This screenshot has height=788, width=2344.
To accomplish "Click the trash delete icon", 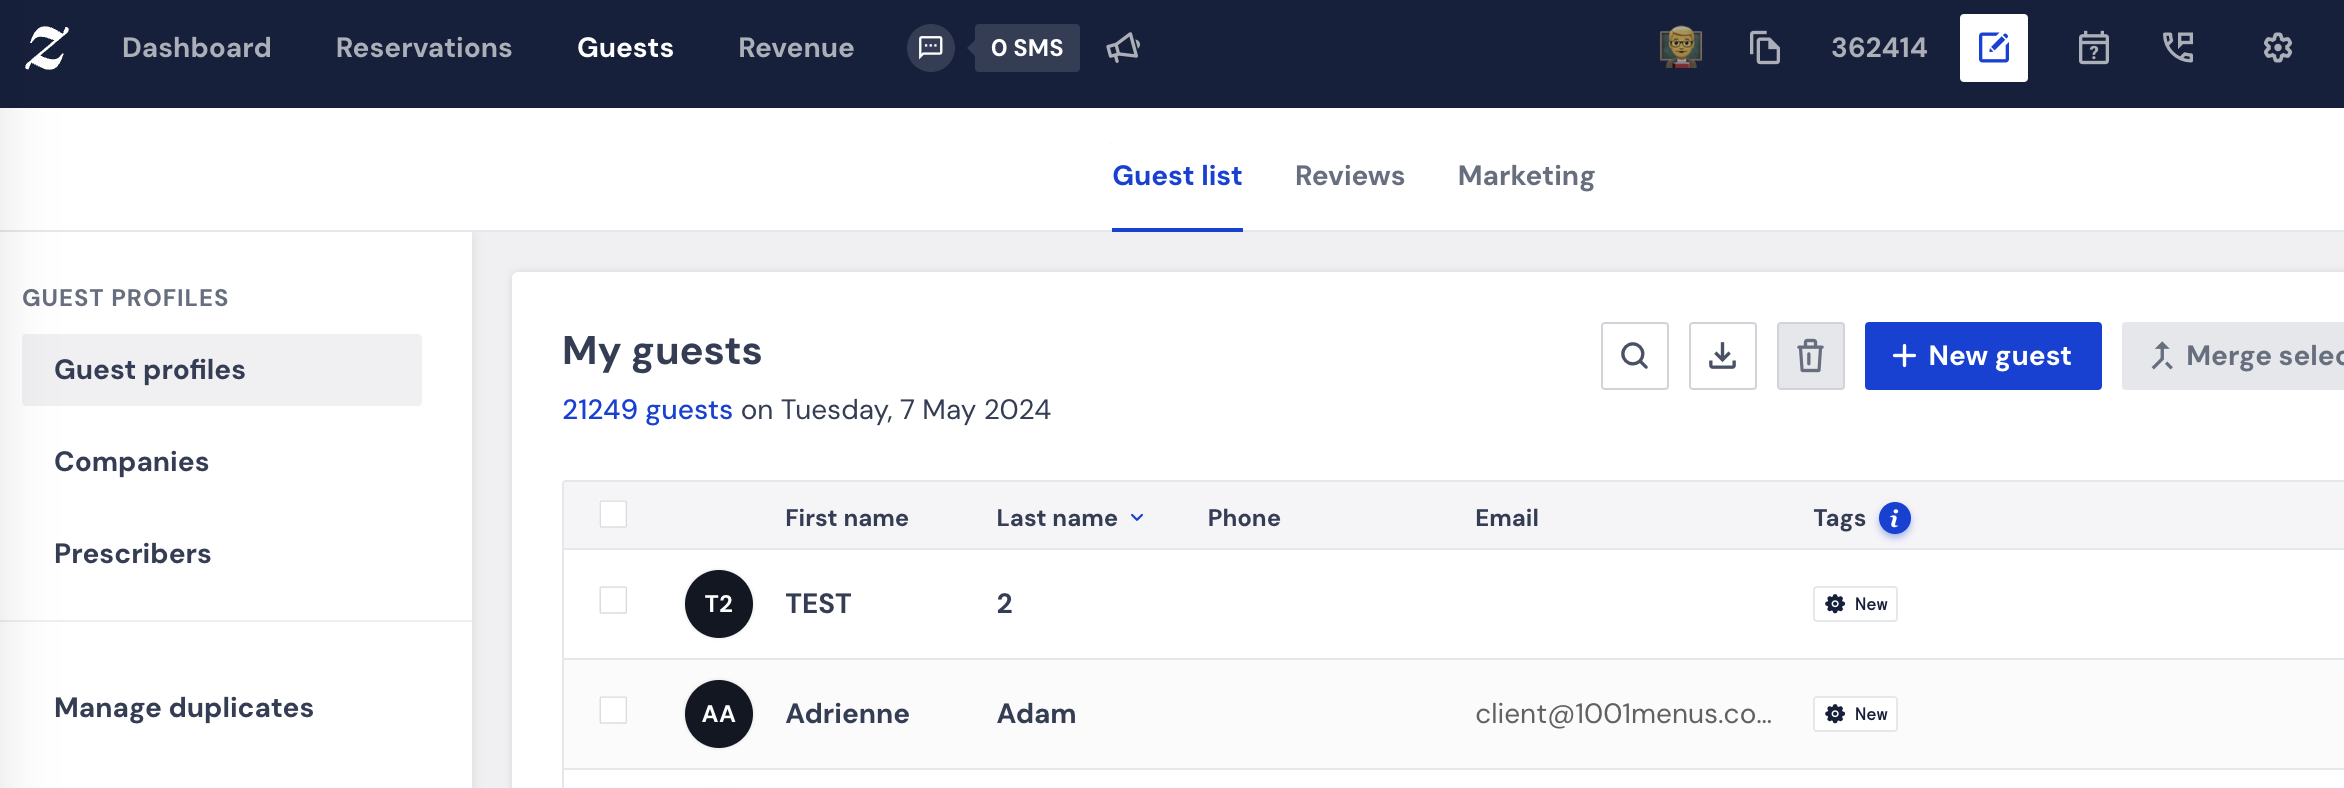I will 1811,356.
